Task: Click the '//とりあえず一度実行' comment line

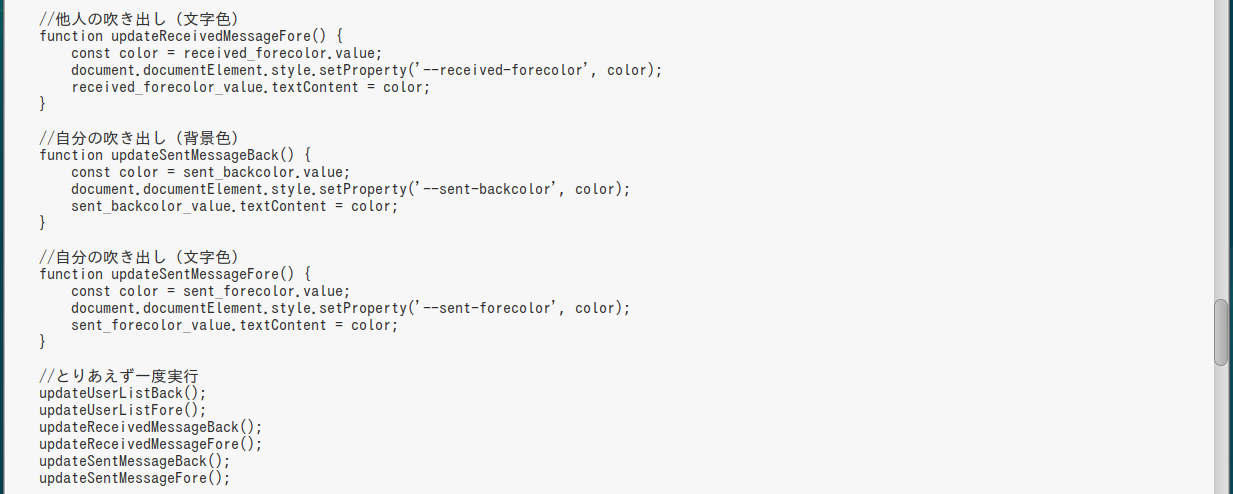Action: (118, 376)
